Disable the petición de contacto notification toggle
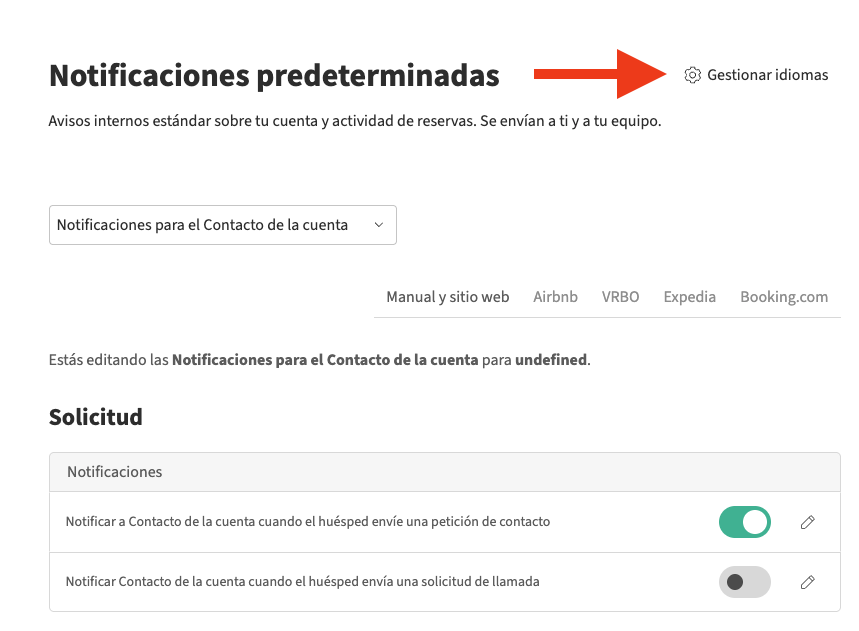 click(745, 522)
